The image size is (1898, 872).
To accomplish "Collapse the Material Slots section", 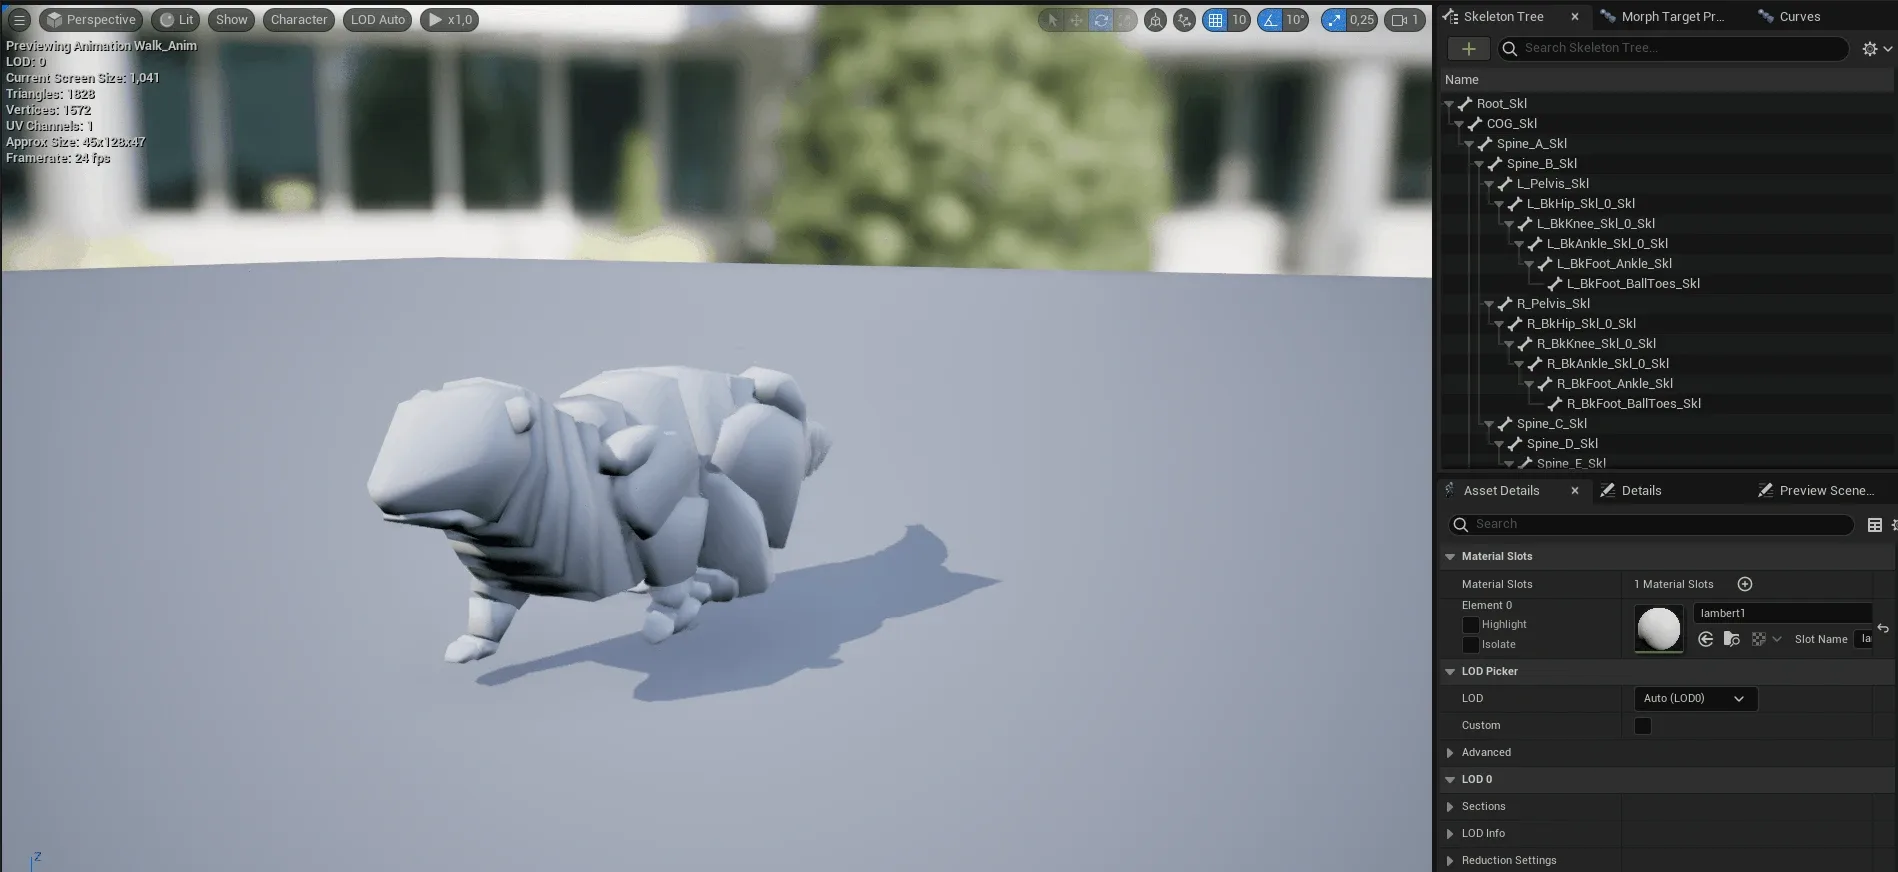I will pyautogui.click(x=1450, y=557).
